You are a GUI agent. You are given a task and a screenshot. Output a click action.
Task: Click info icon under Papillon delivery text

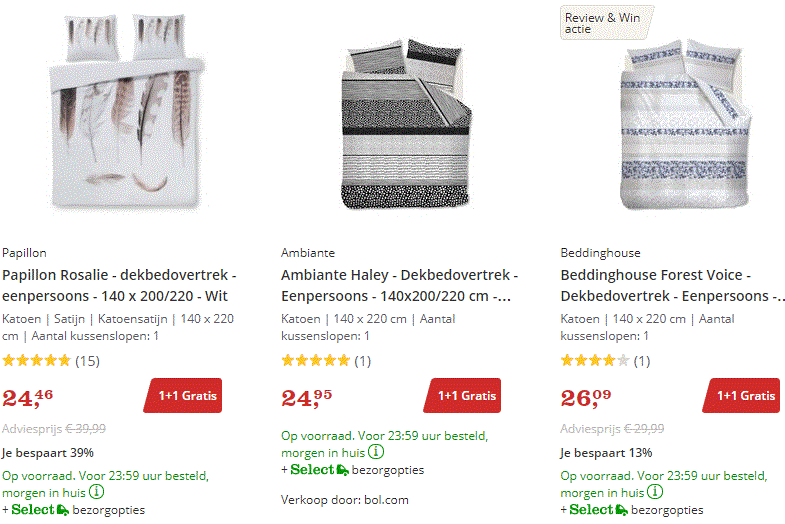97,492
